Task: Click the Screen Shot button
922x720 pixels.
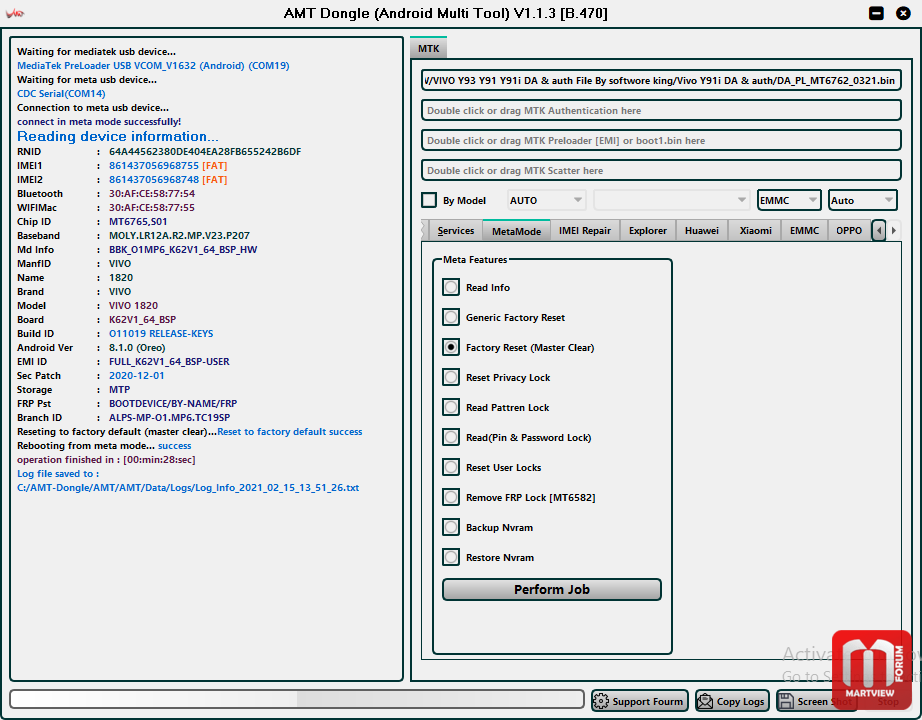Action: tap(815, 701)
